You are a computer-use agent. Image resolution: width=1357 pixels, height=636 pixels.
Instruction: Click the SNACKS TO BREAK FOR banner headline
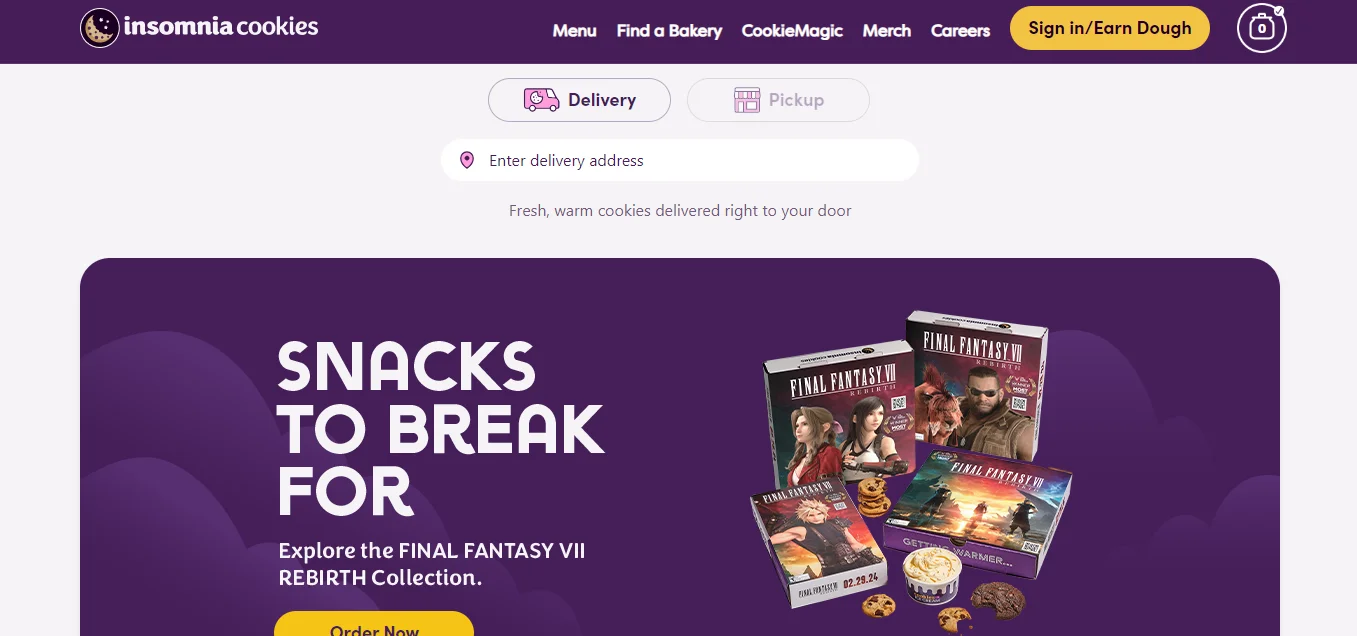(x=440, y=428)
